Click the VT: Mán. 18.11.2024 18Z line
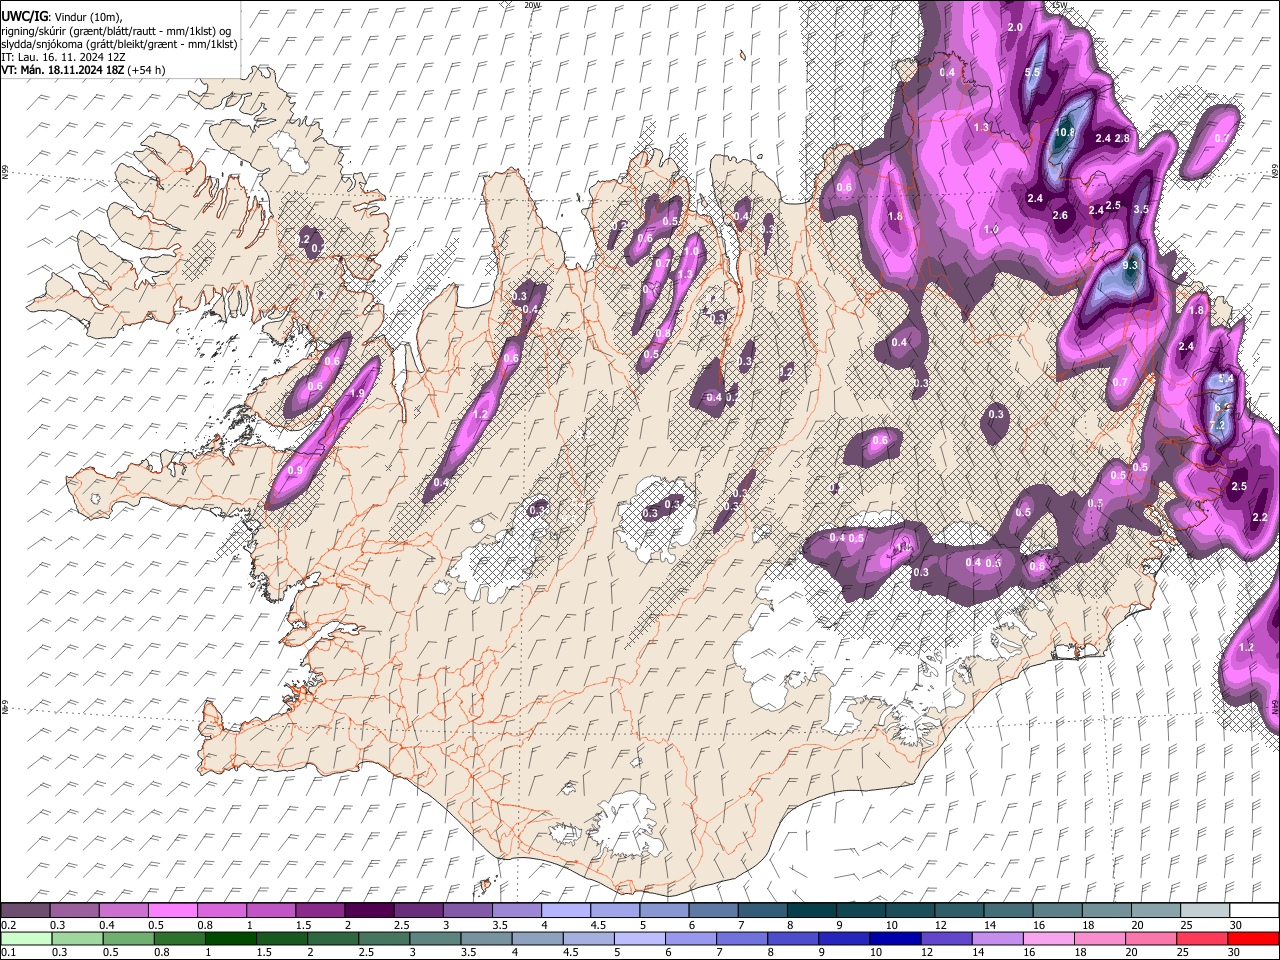 [x=83, y=70]
